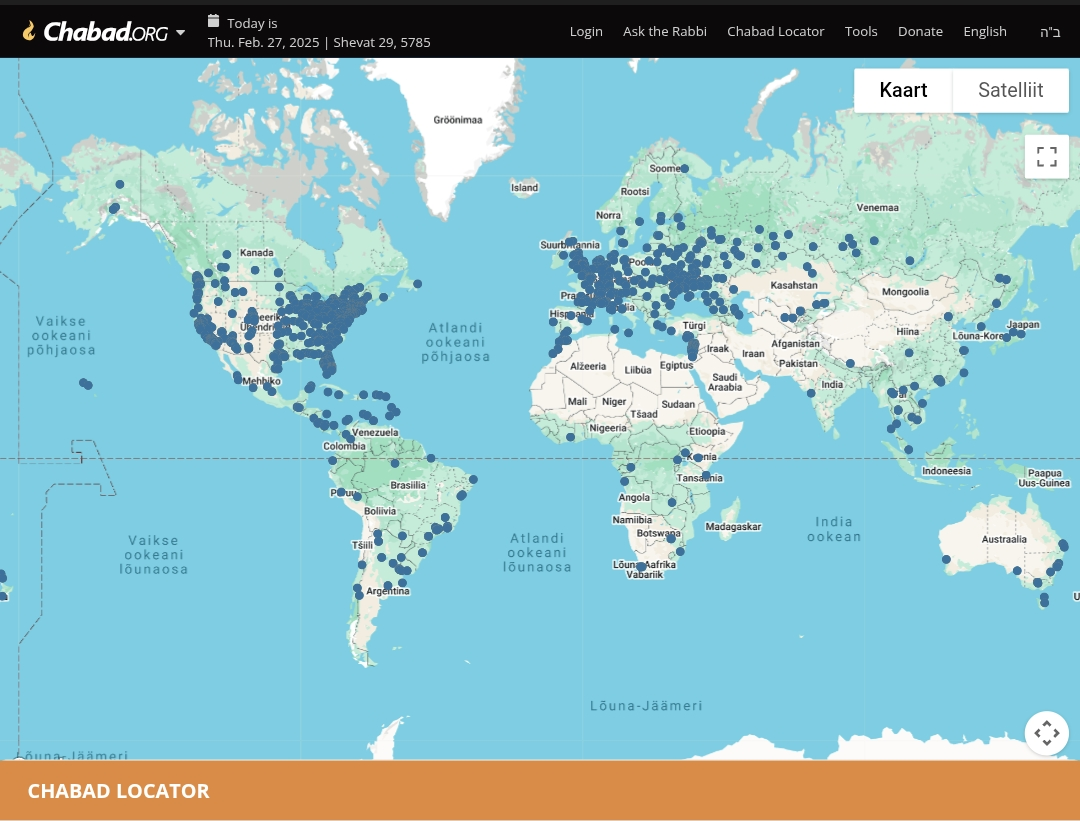Expand the dropdown arrow beside Chabad.org logo

pyautogui.click(x=180, y=32)
